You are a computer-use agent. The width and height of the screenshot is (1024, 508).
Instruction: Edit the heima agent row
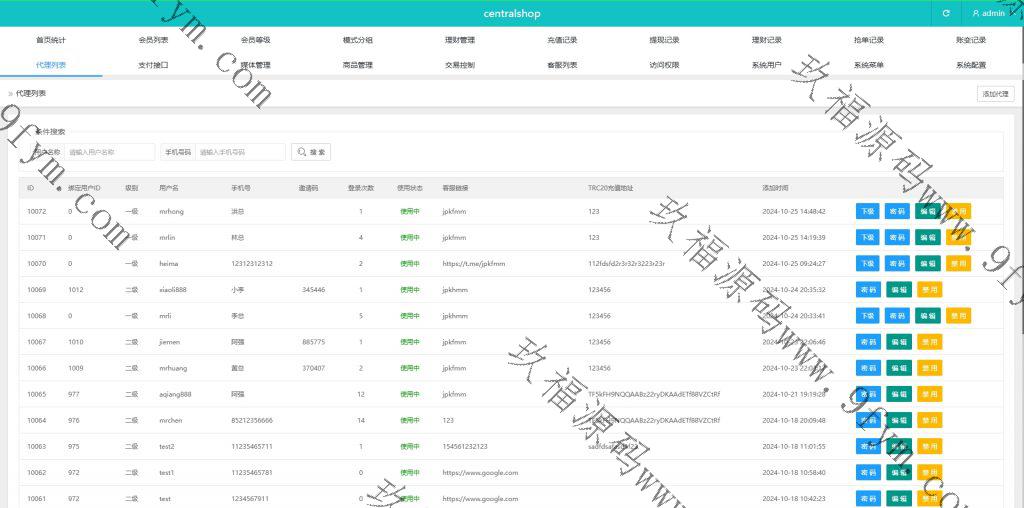point(927,264)
